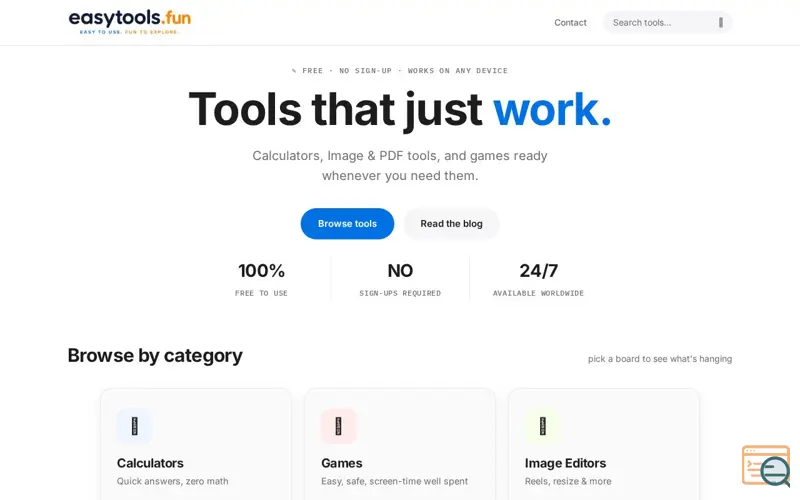Click the 'FREE · NO SIGN-UP' tagline

pos(400,70)
